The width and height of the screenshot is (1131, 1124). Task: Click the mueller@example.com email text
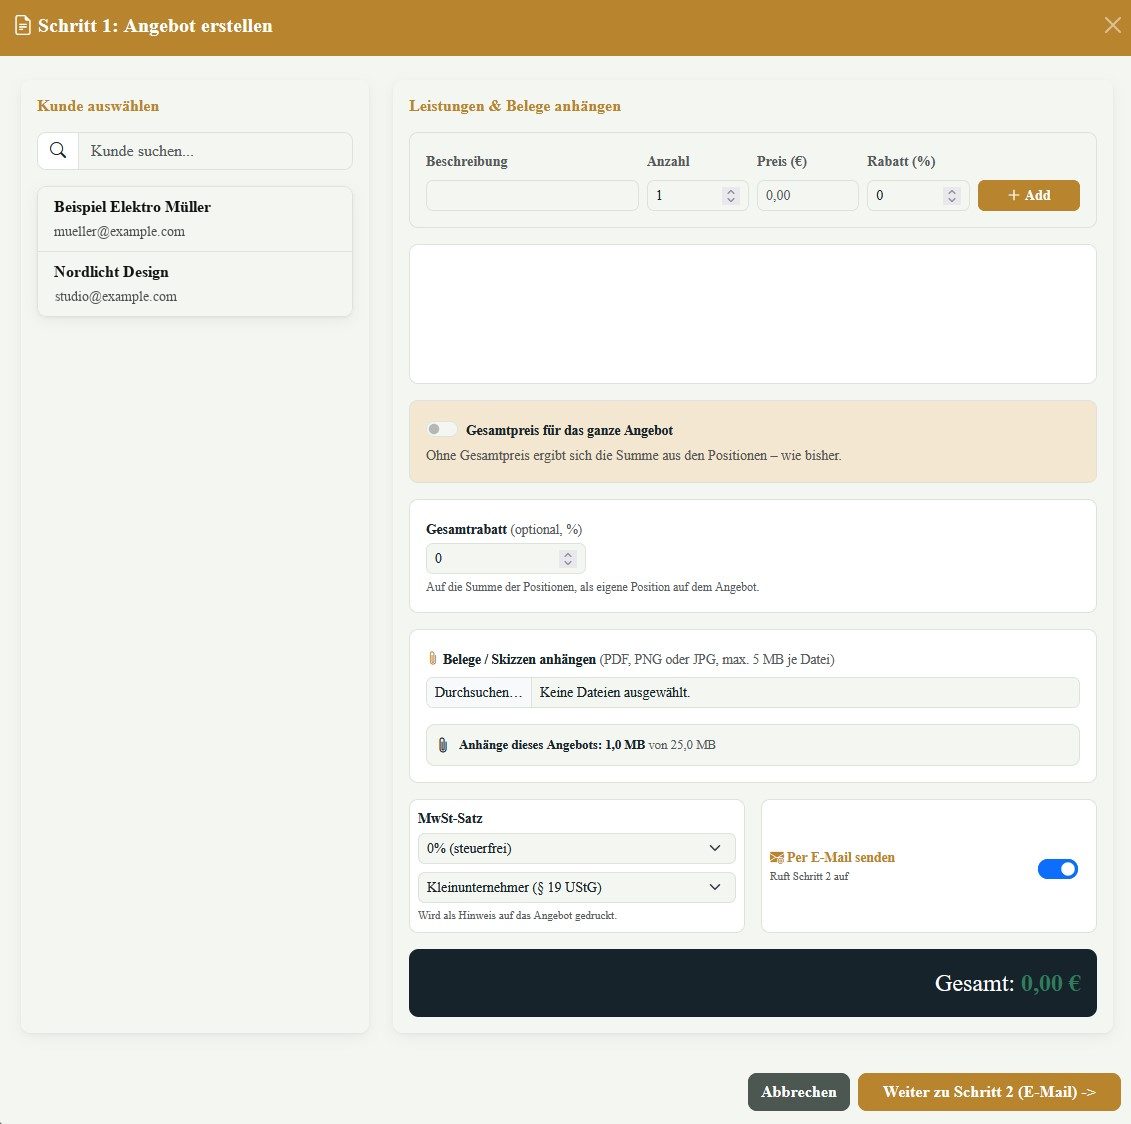click(119, 232)
